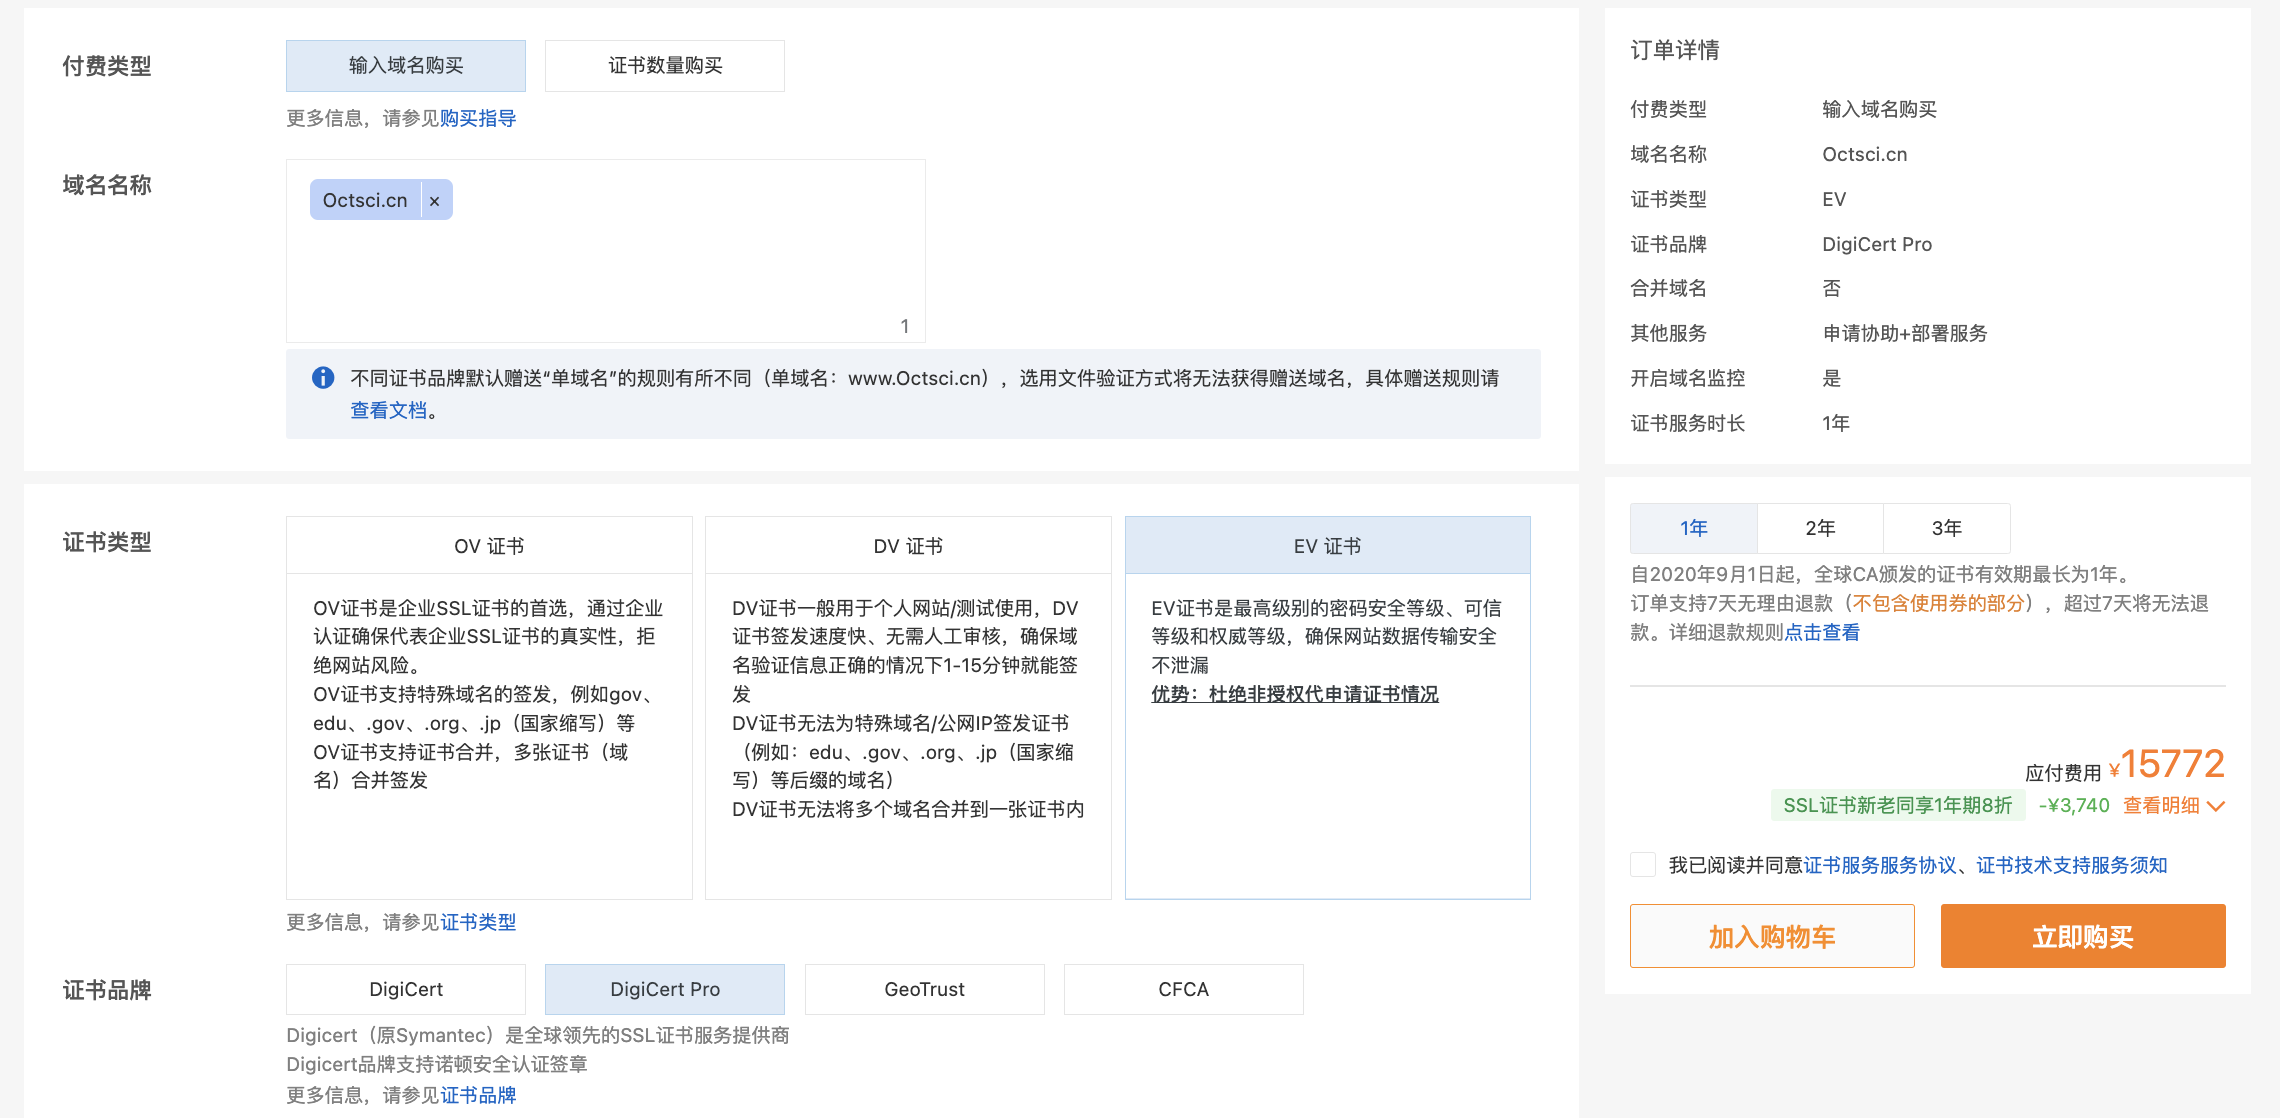The width and height of the screenshot is (2280, 1118).
Task: Check the service agreement checkbox
Action: pyautogui.click(x=1643, y=865)
